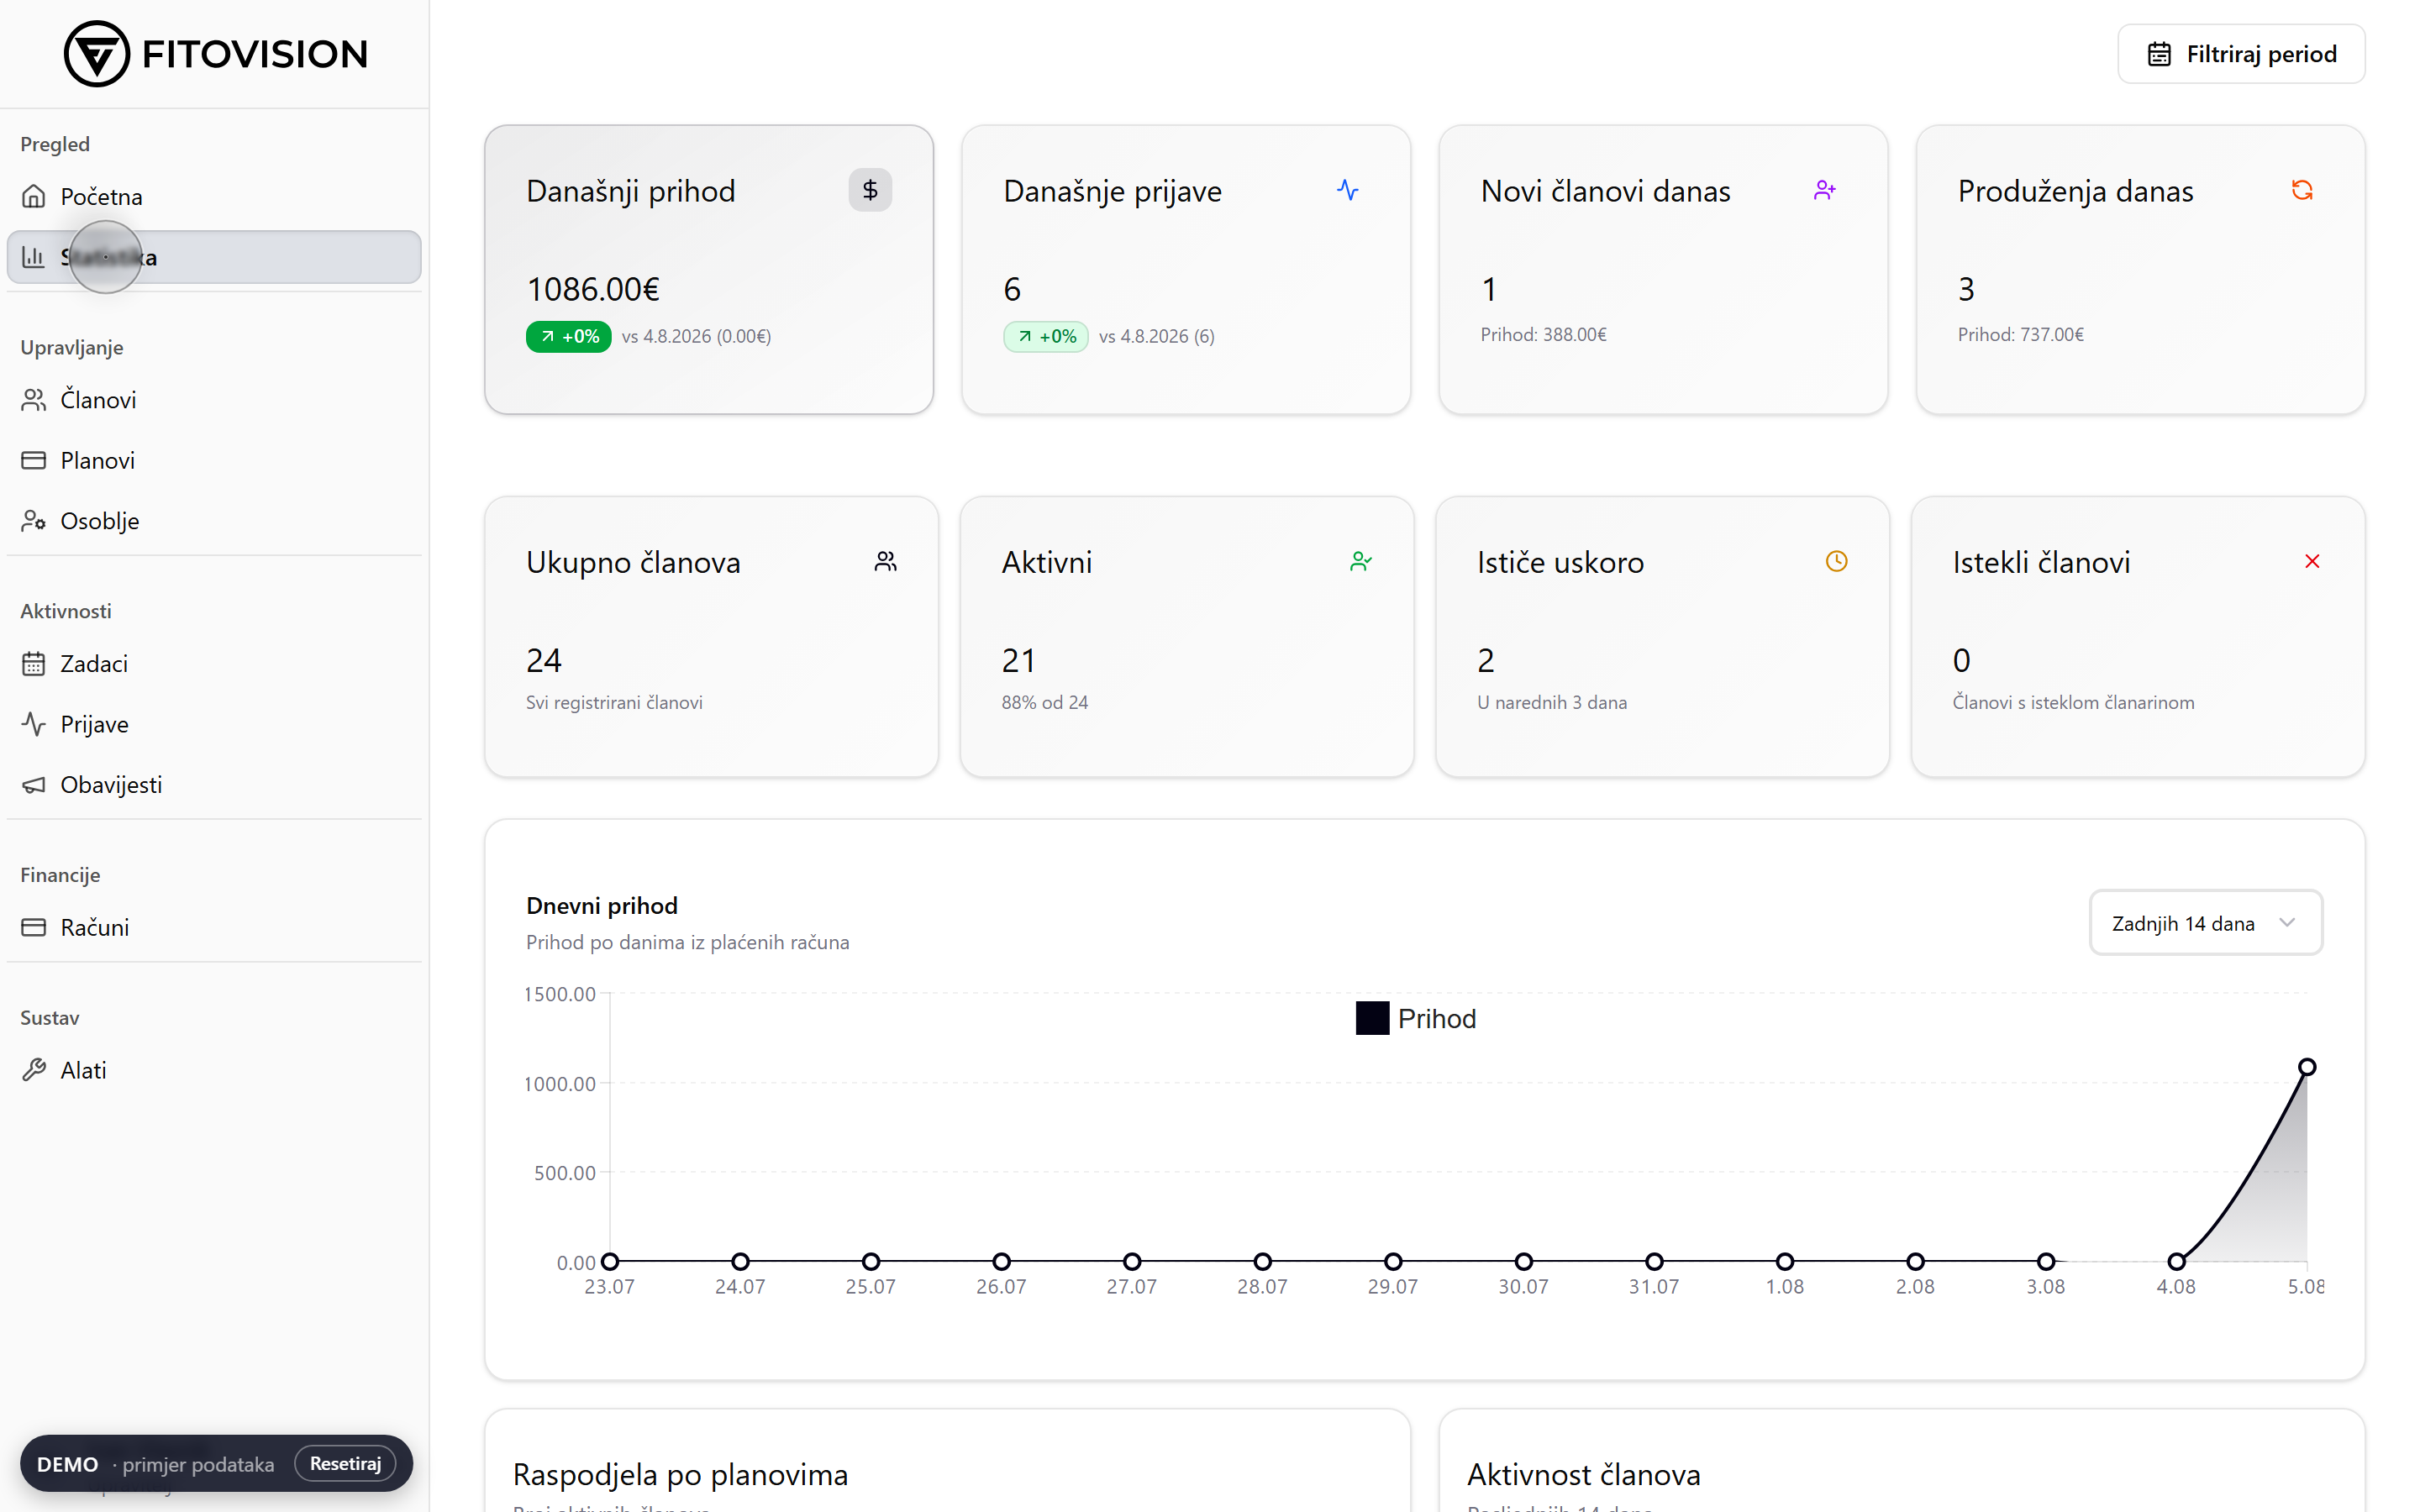This screenshot has width=2420, height=1512.
Task: Click the 29.07 data point on chart
Action: [1393, 1262]
